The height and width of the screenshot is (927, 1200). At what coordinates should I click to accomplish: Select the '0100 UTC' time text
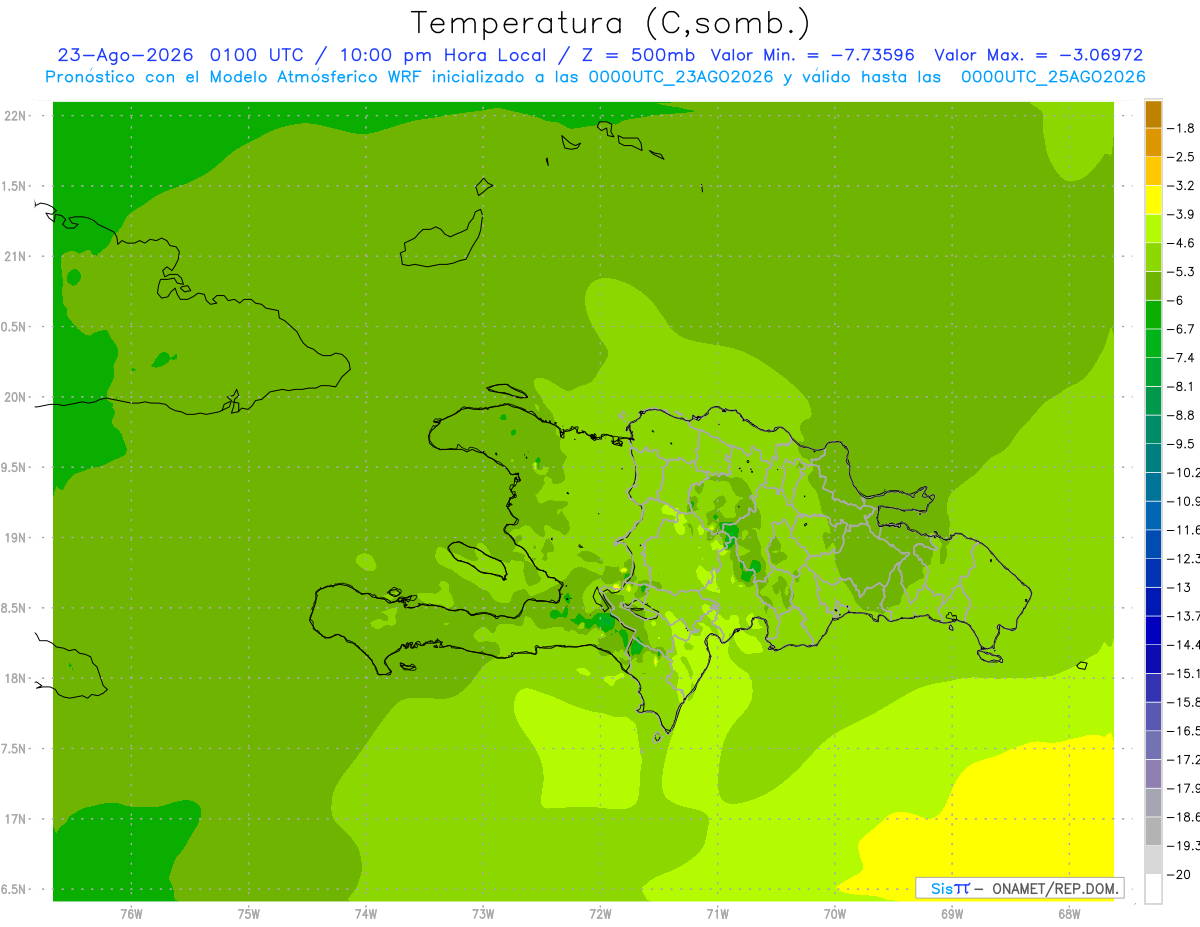click(x=256, y=55)
